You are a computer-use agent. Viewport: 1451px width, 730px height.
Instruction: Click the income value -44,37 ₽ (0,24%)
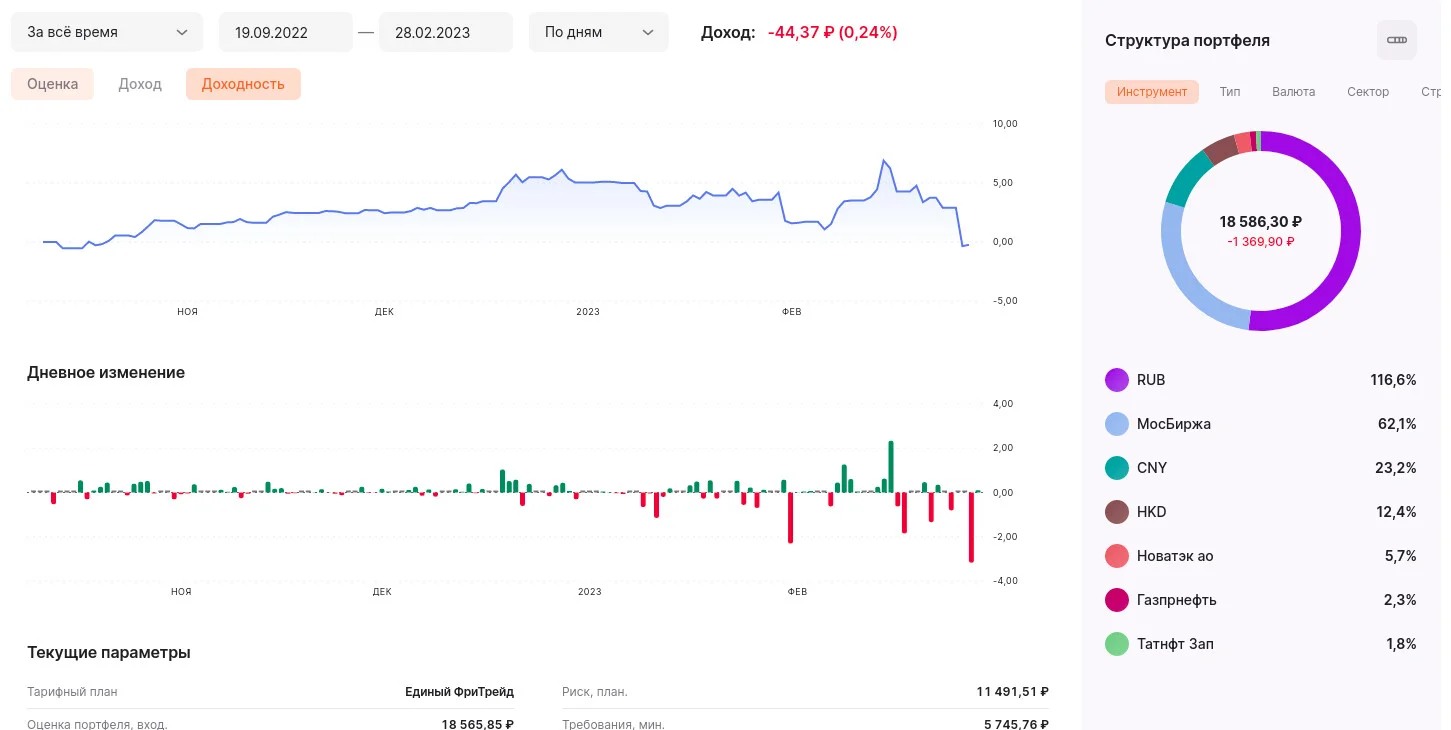click(832, 32)
